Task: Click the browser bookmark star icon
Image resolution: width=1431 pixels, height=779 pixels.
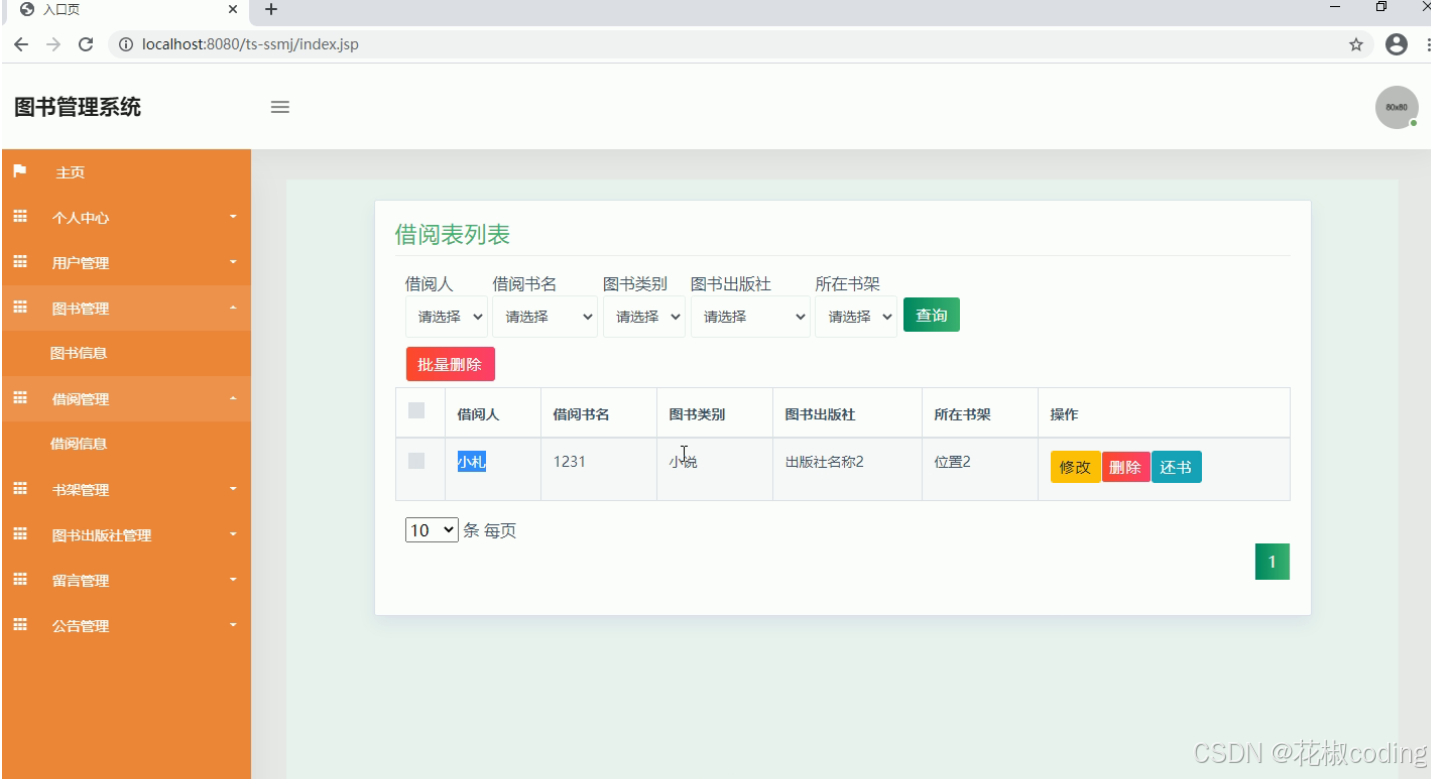Action: [x=1358, y=44]
